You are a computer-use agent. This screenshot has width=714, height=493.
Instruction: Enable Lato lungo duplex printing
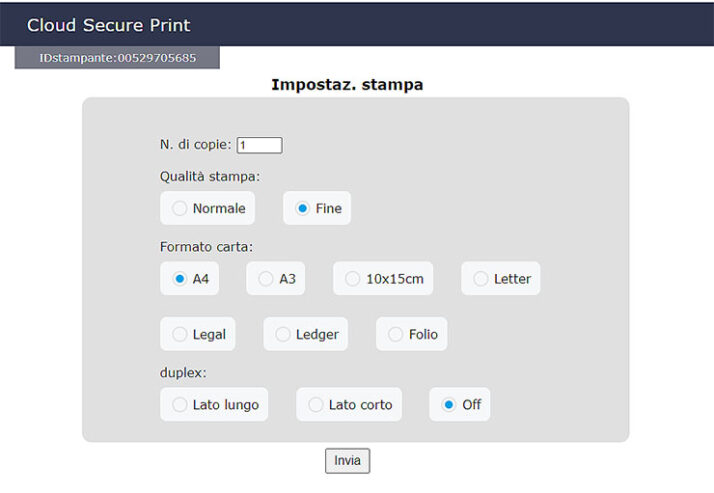[x=180, y=405]
